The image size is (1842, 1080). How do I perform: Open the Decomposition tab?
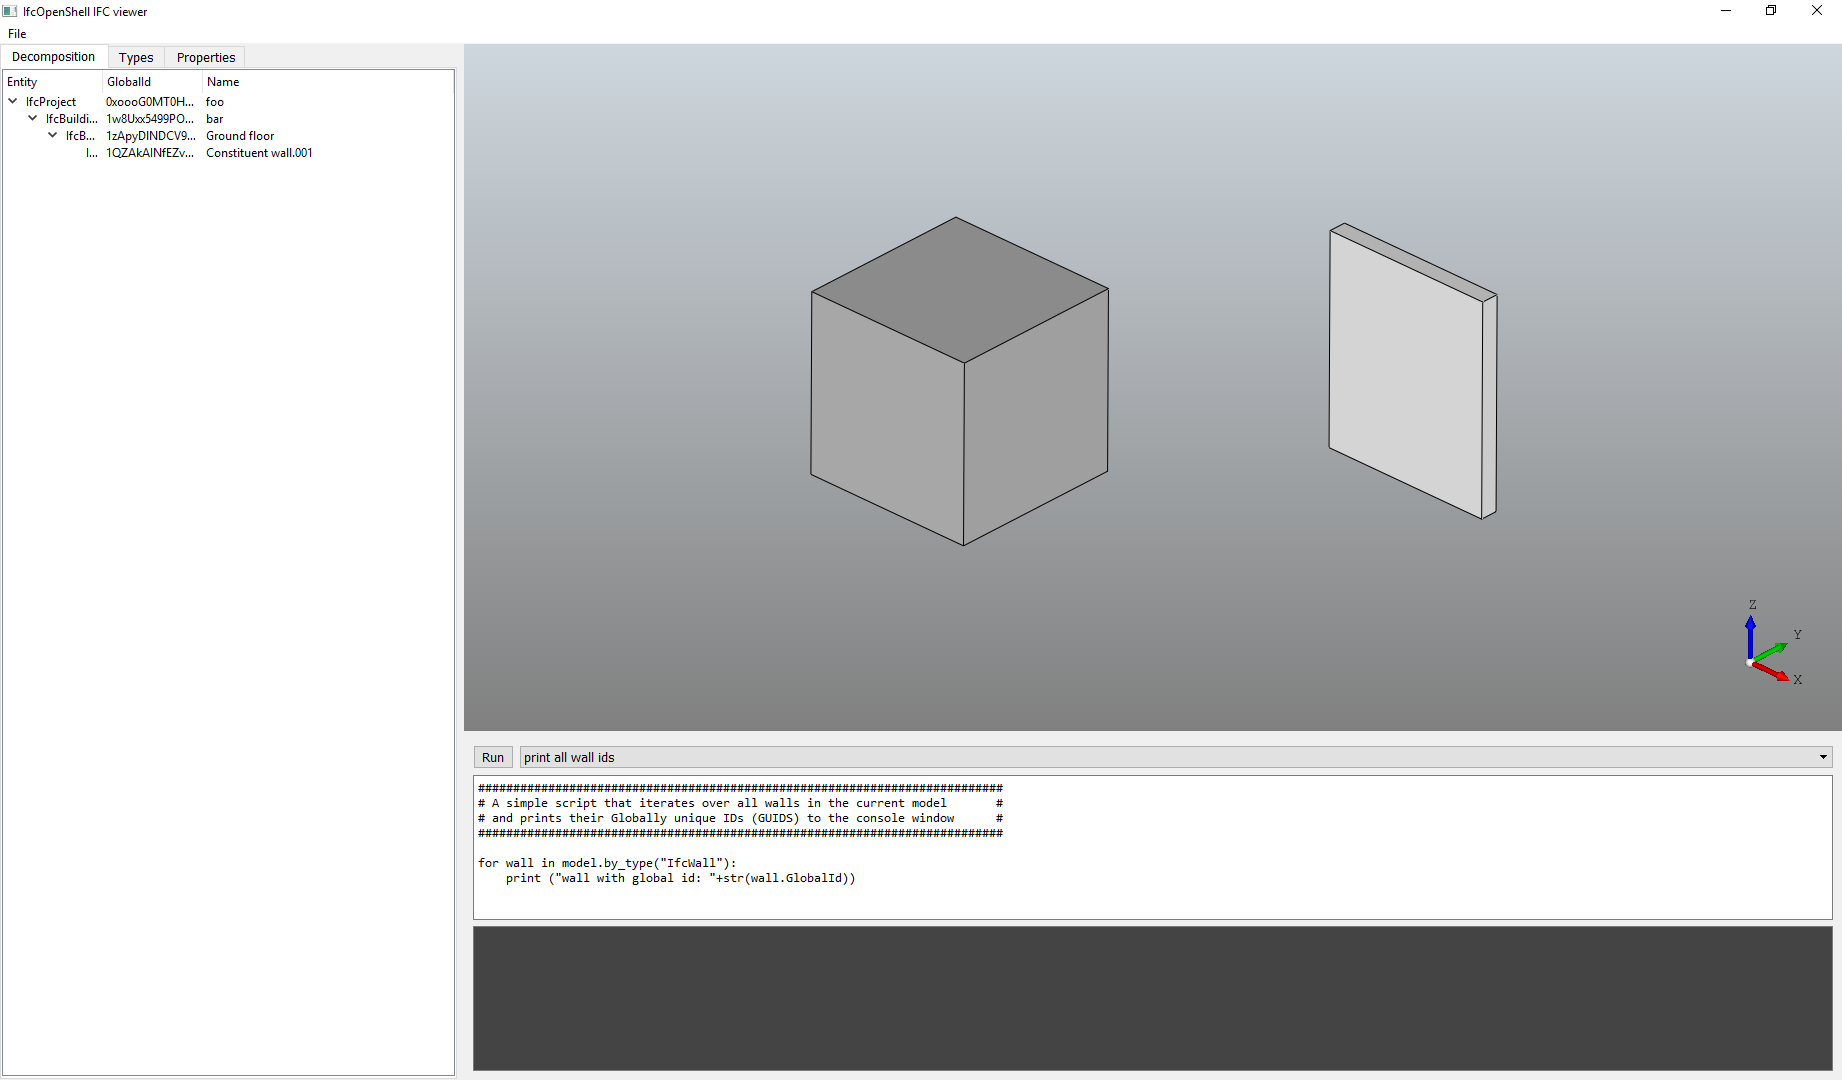click(x=53, y=57)
